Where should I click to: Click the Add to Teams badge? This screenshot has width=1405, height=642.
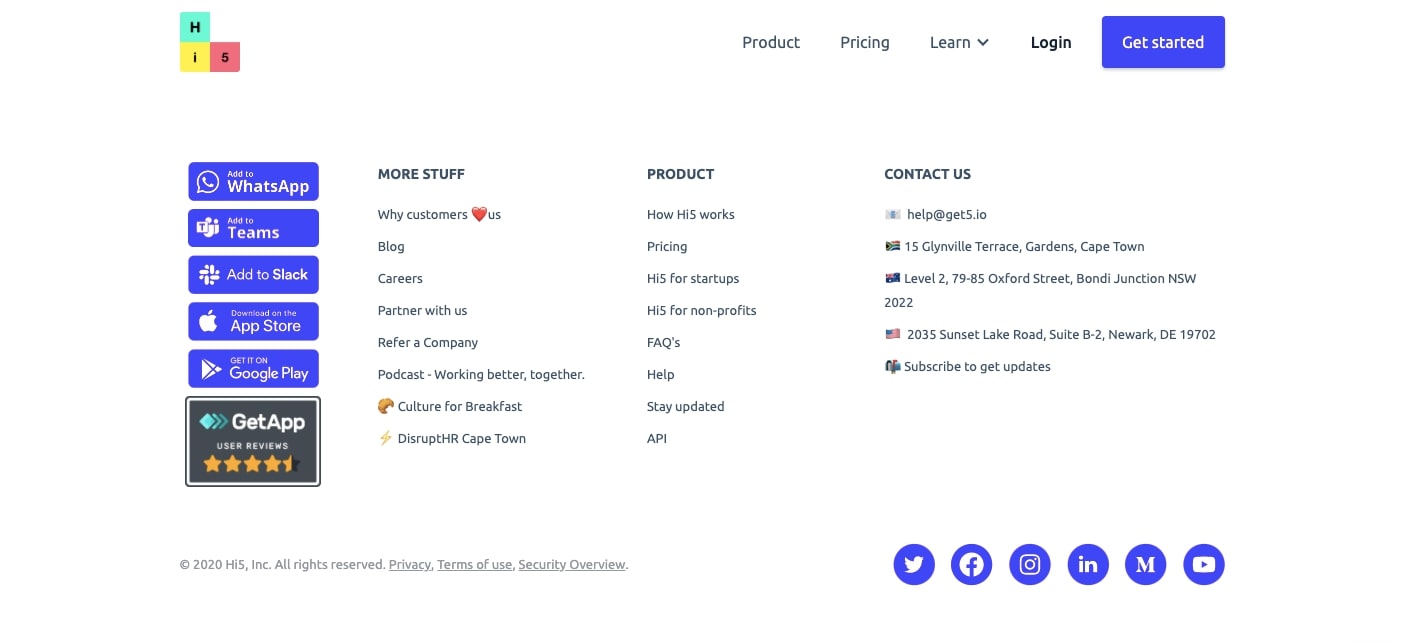click(x=253, y=228)
